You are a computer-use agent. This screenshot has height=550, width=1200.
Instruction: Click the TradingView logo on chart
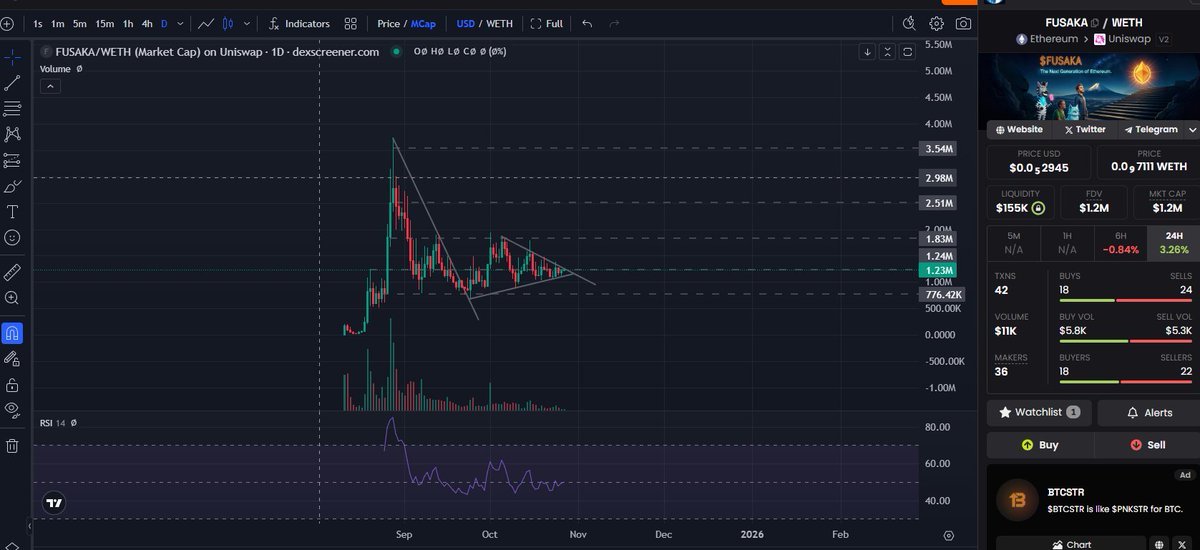pyautogui.click(x=56, y=504)
